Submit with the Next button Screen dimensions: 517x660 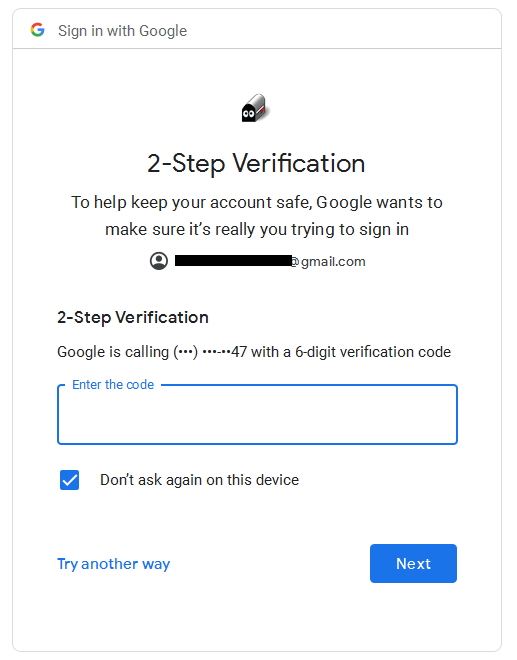point(413,563)
